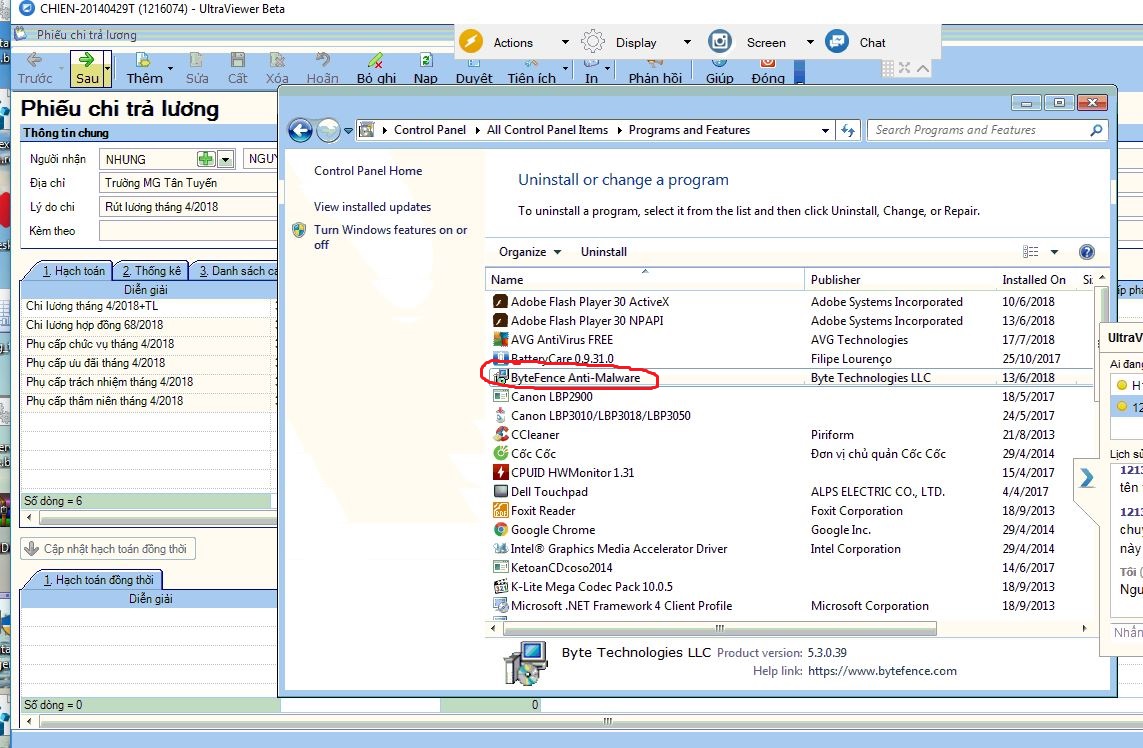Open the dropdown arrow next to Thêm
Image resolution: width=1143 pixels, height=748 pixels.
click(171, 69)
